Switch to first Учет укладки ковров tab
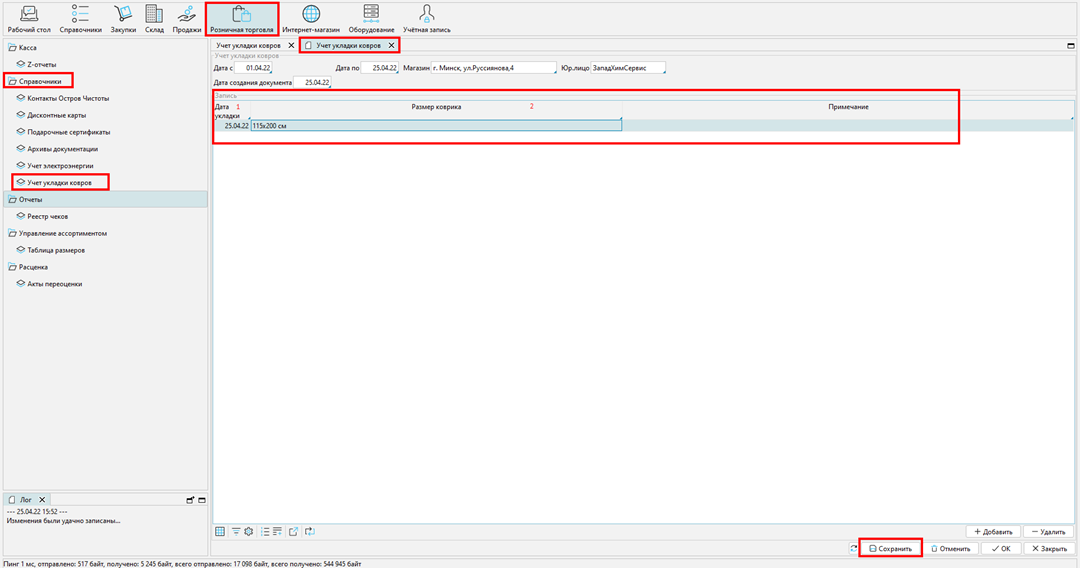Viewport: 1080px width, 568px height. coord(249,46)
